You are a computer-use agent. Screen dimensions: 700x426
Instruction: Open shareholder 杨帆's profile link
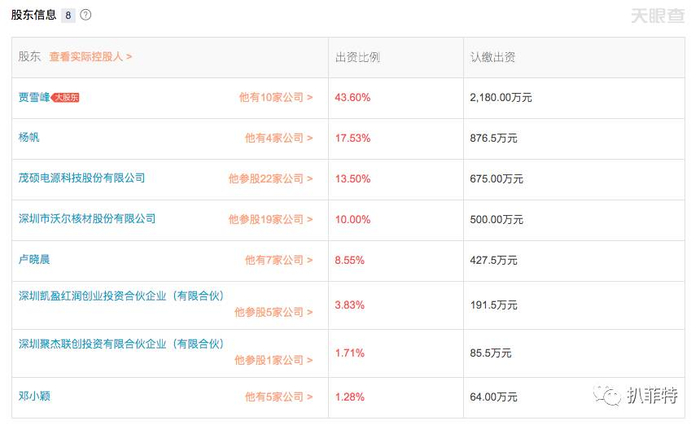32,137
